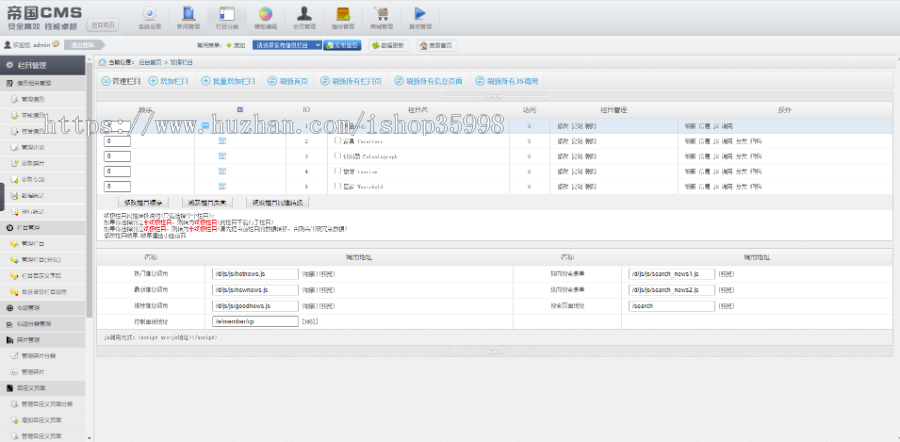Image resolution: width=900 pixels, height=442 pixels.
Task: Expand all columns with the header plus icon
Action: (240, 109)
